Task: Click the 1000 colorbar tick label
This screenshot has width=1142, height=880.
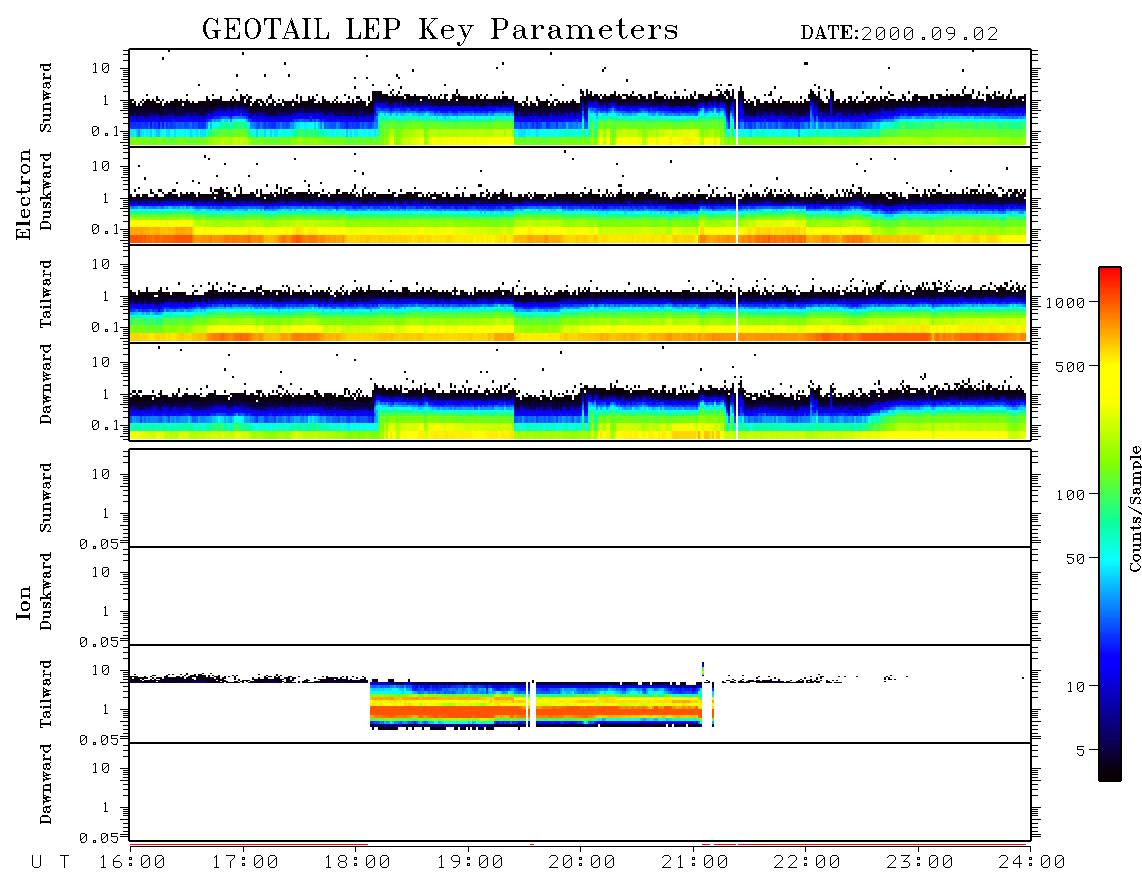Action: coord(1066,303)
